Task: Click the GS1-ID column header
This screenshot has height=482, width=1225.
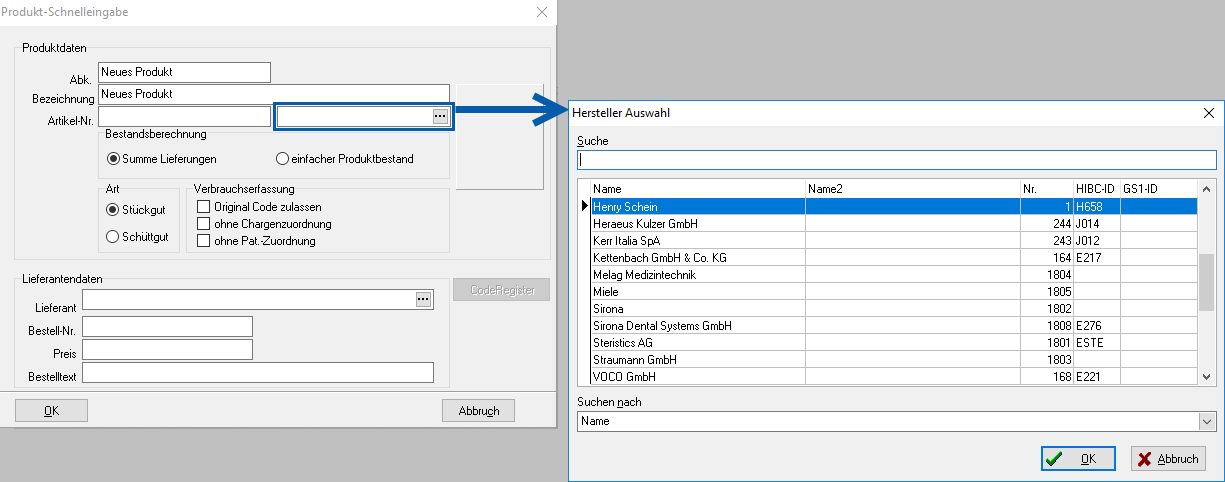Action: pos(1159,189)
